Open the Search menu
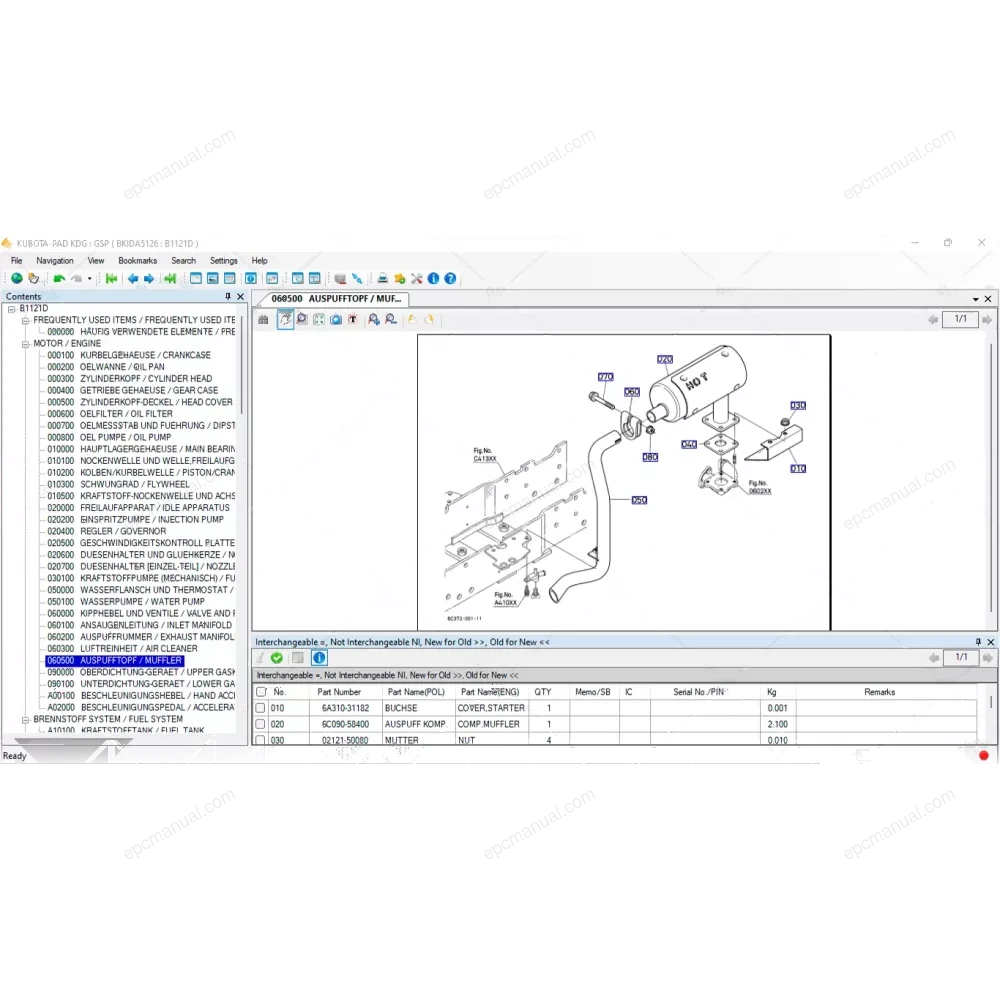The image size is (1000, 1000). [x=184, y=261]
